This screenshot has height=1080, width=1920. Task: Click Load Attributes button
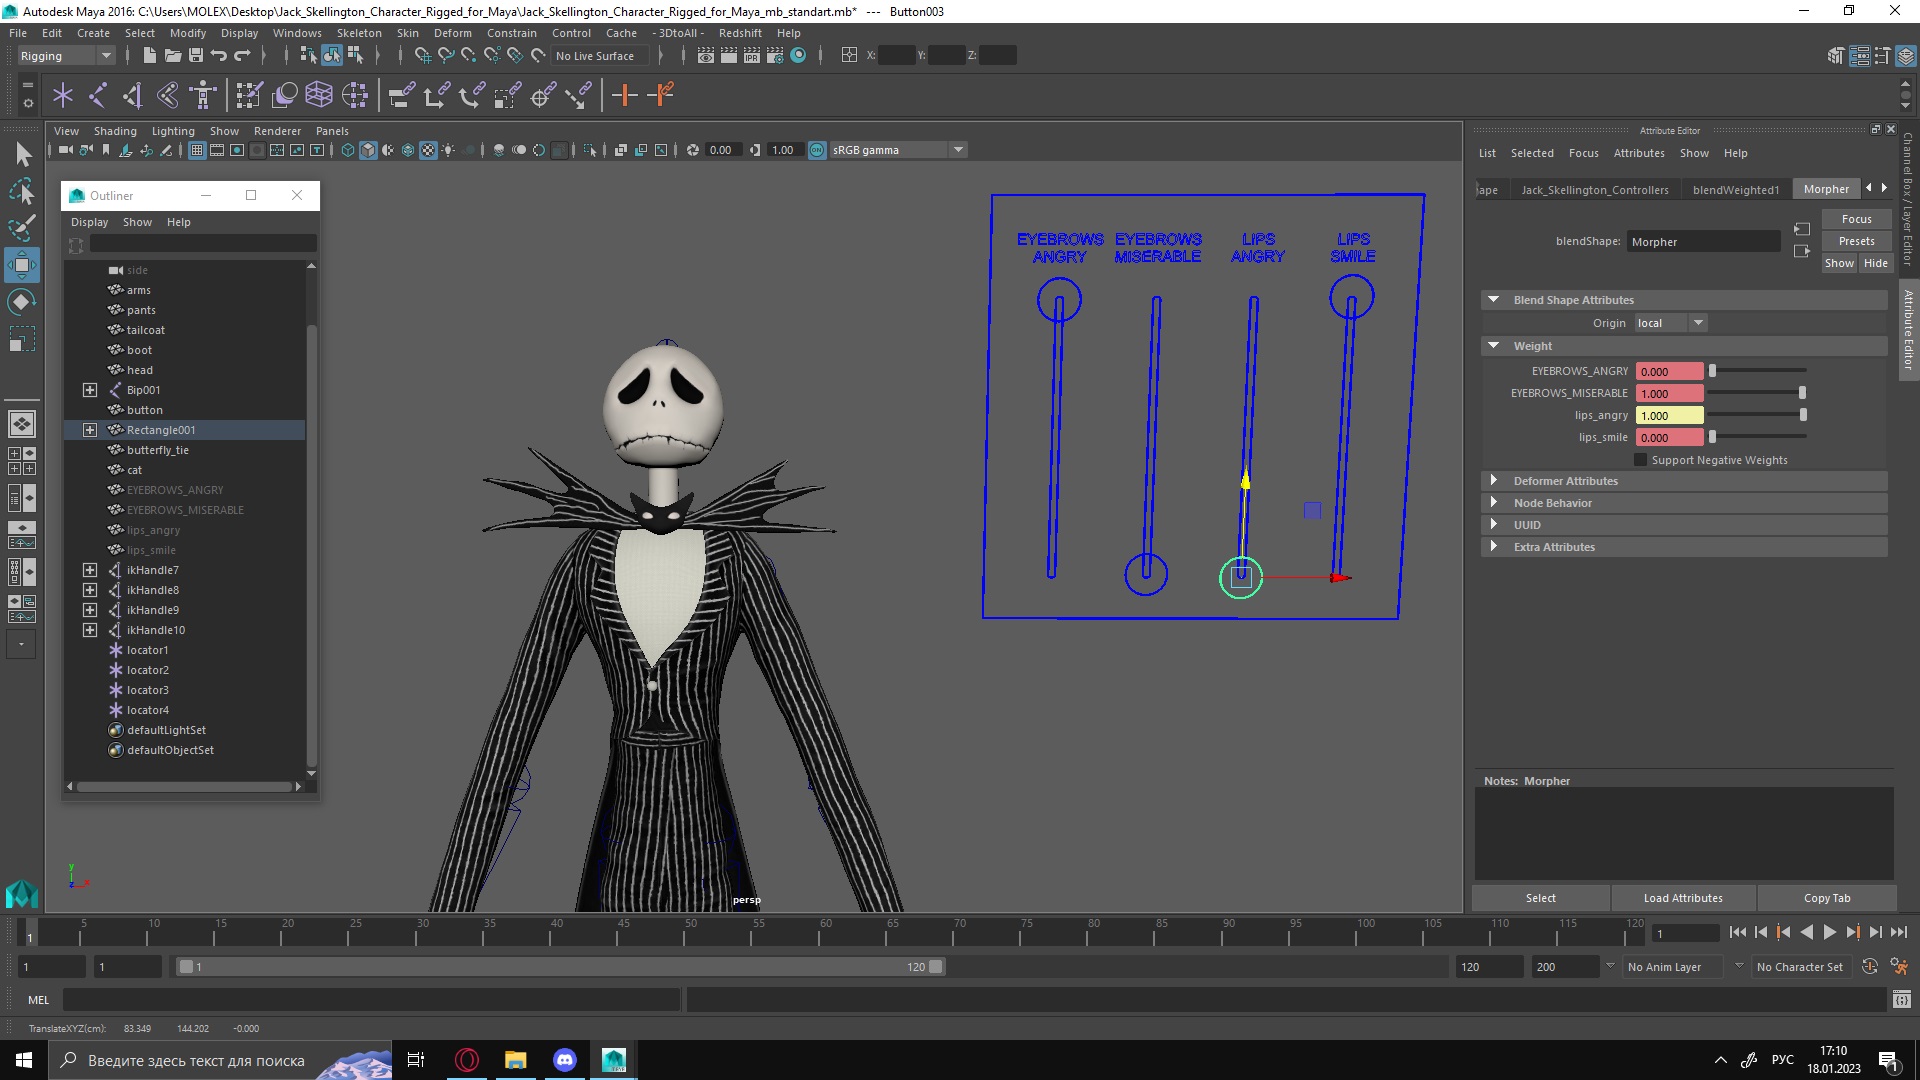(1684, 897)
